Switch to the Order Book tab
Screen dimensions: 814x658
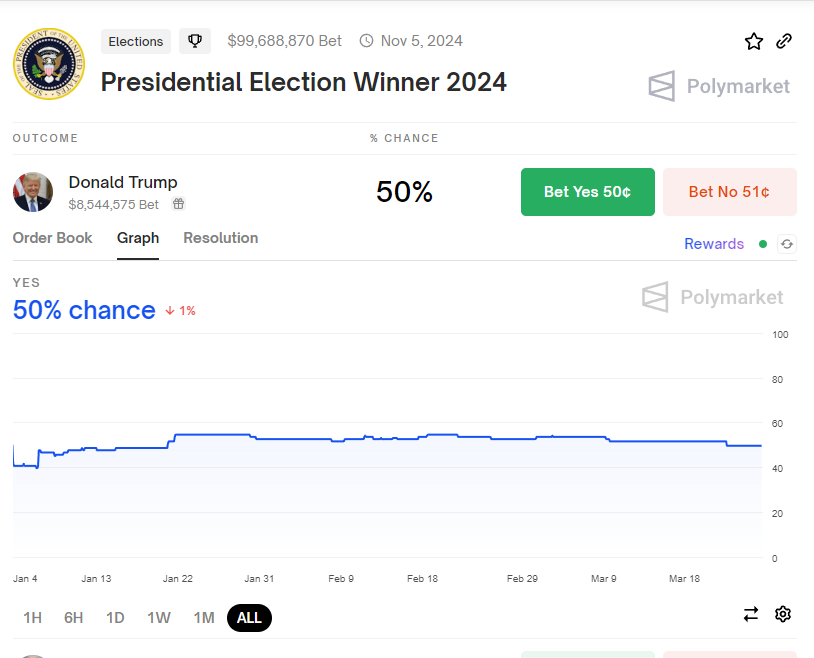pos(52,238)
